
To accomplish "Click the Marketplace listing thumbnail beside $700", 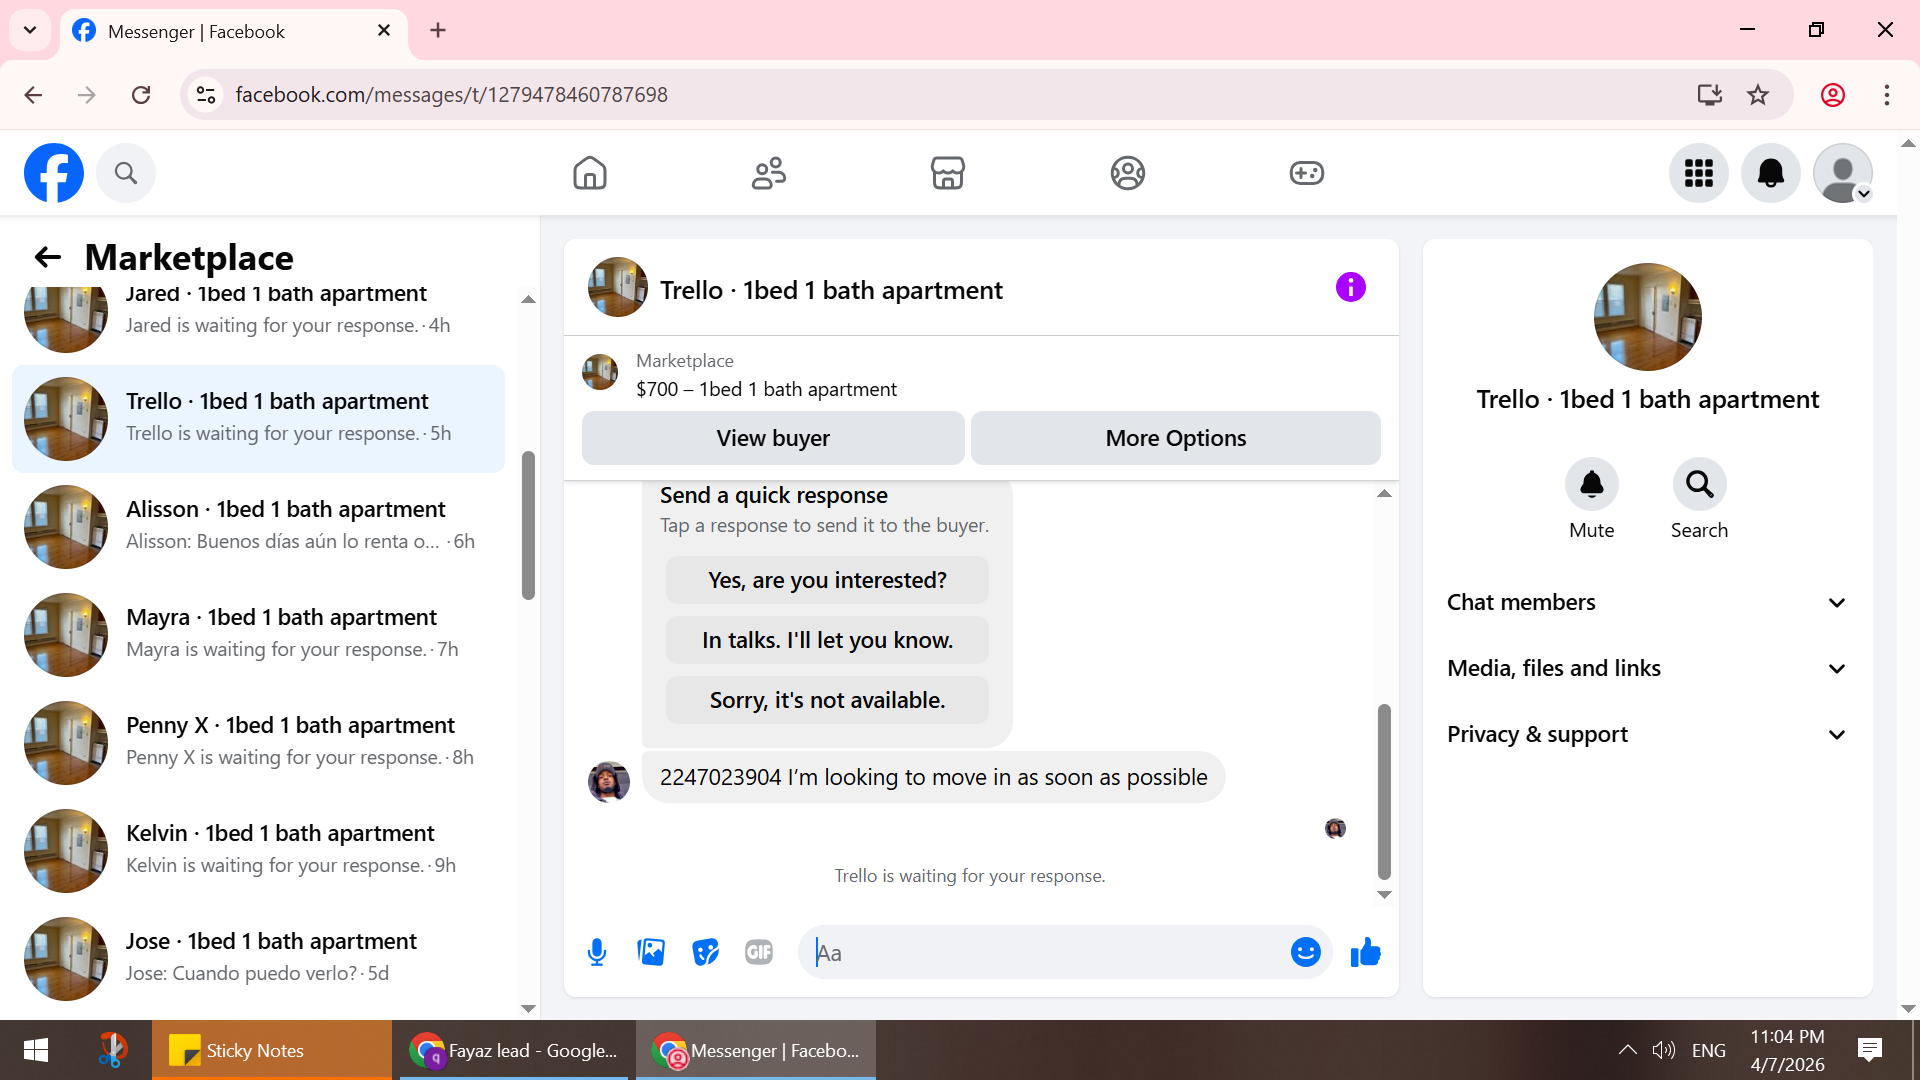I will coord(600,372).
